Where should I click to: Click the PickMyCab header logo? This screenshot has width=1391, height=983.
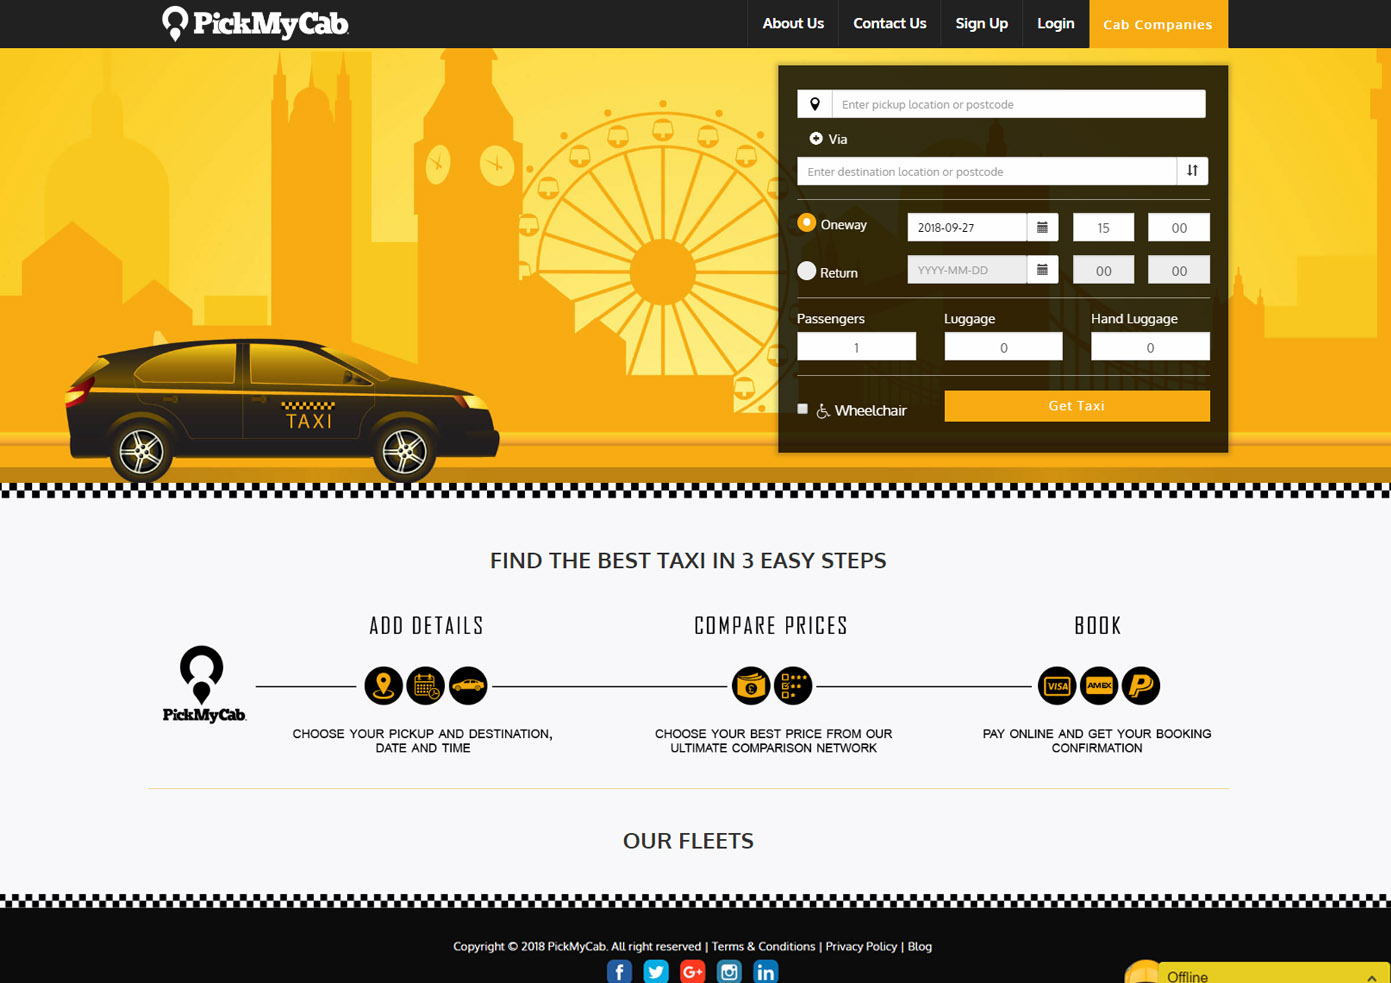click(x=255, y=23)
